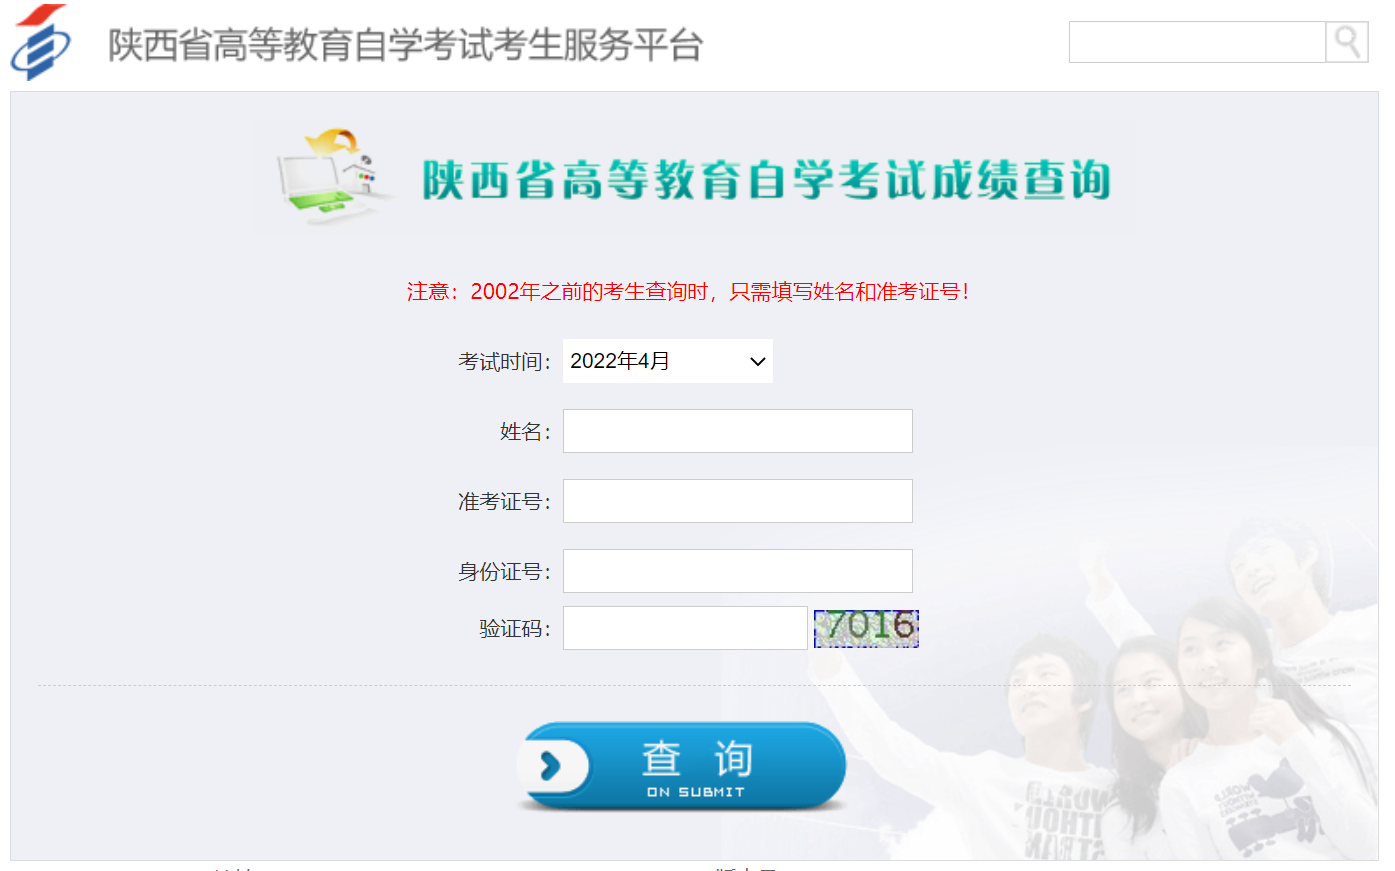
Task: Click the chevron arrow of exam time selector
Action: (758, 362)
